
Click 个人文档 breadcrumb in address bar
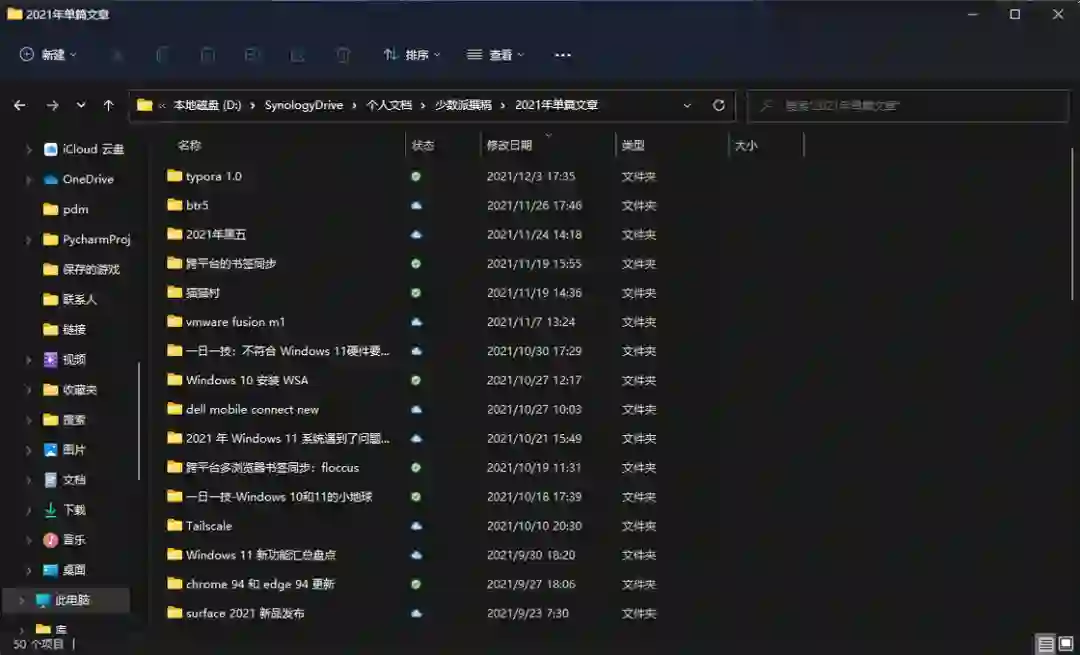(x=389, y=105)
